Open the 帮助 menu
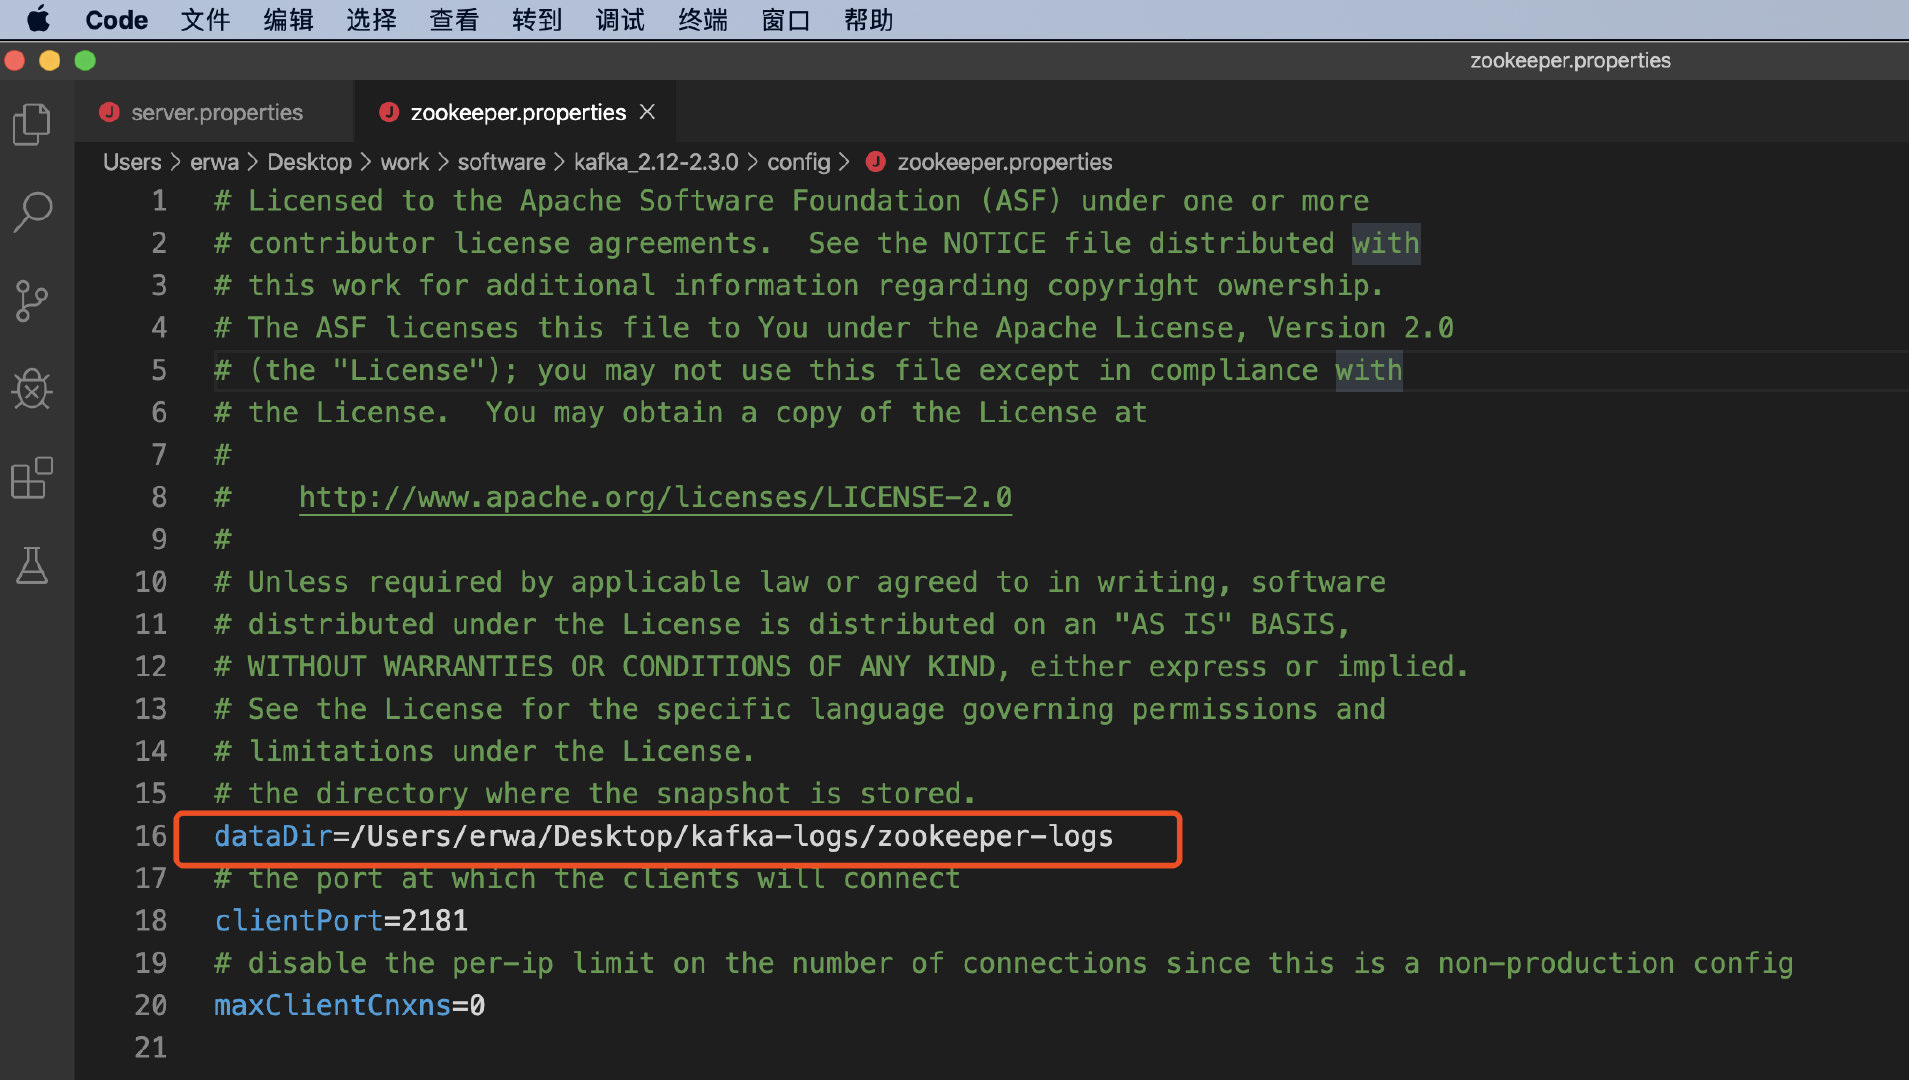 pos(869,19)
